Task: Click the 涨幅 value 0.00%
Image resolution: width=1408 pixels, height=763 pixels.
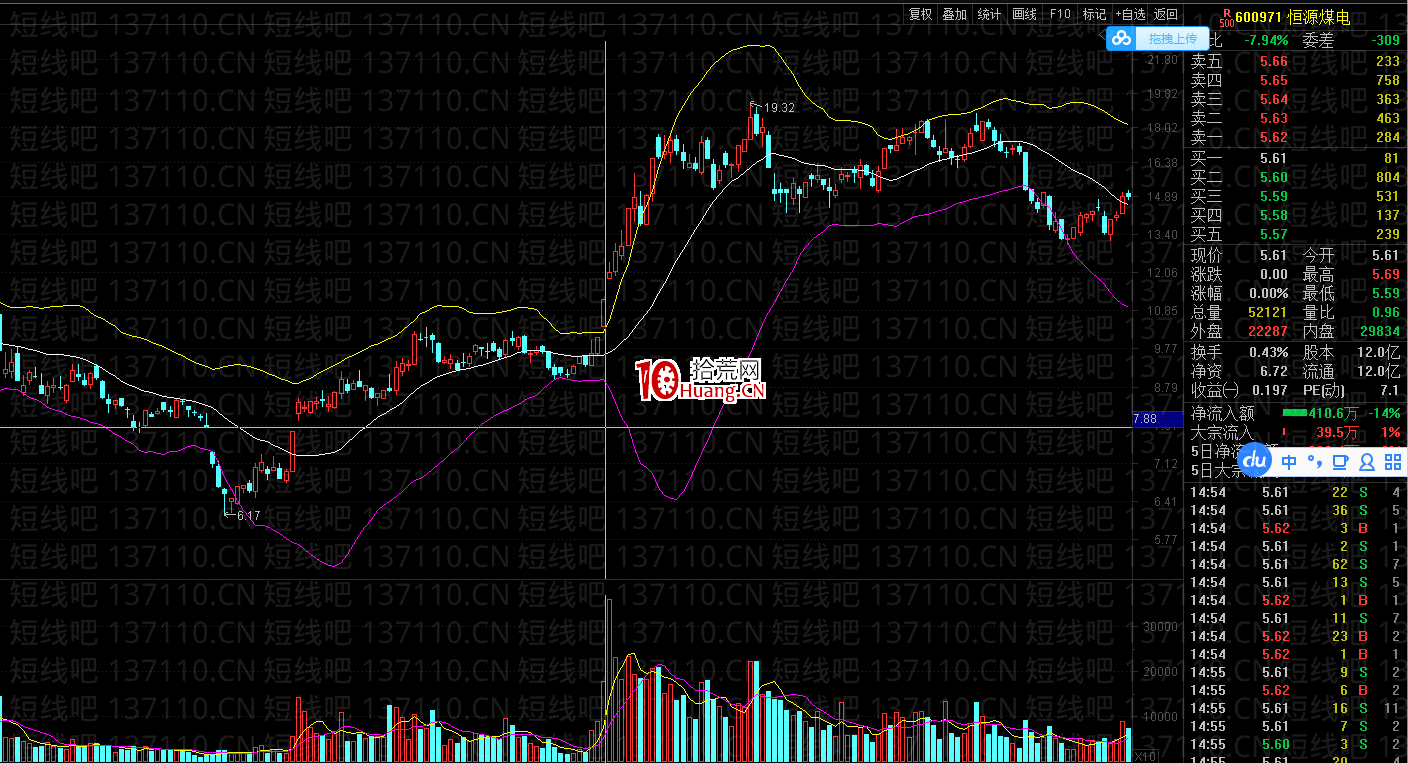Action: point(1269,293)
